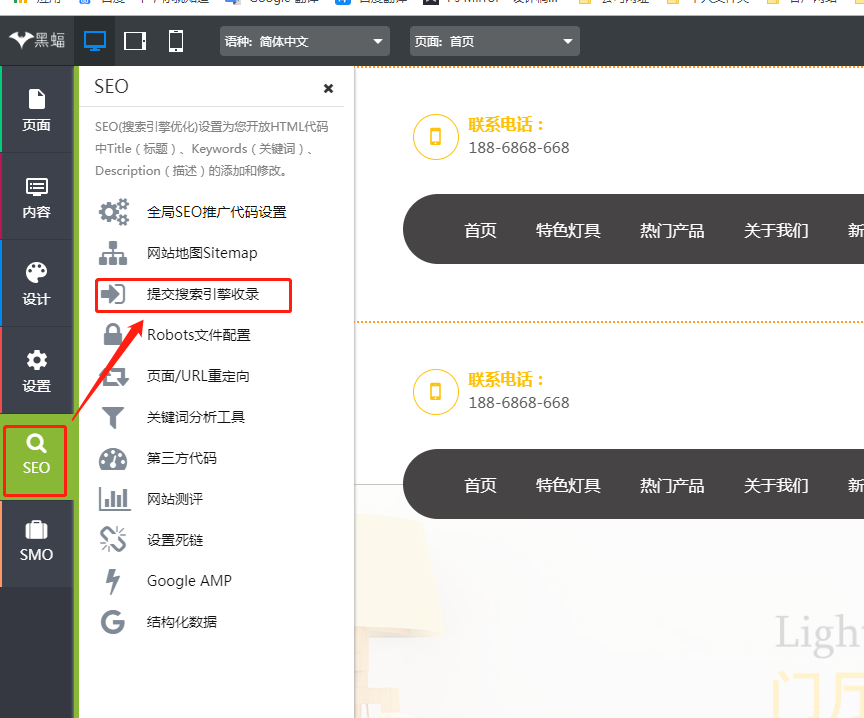
Task: Open the 页面 首页 page dropdown
Action: tap(494, 42)
